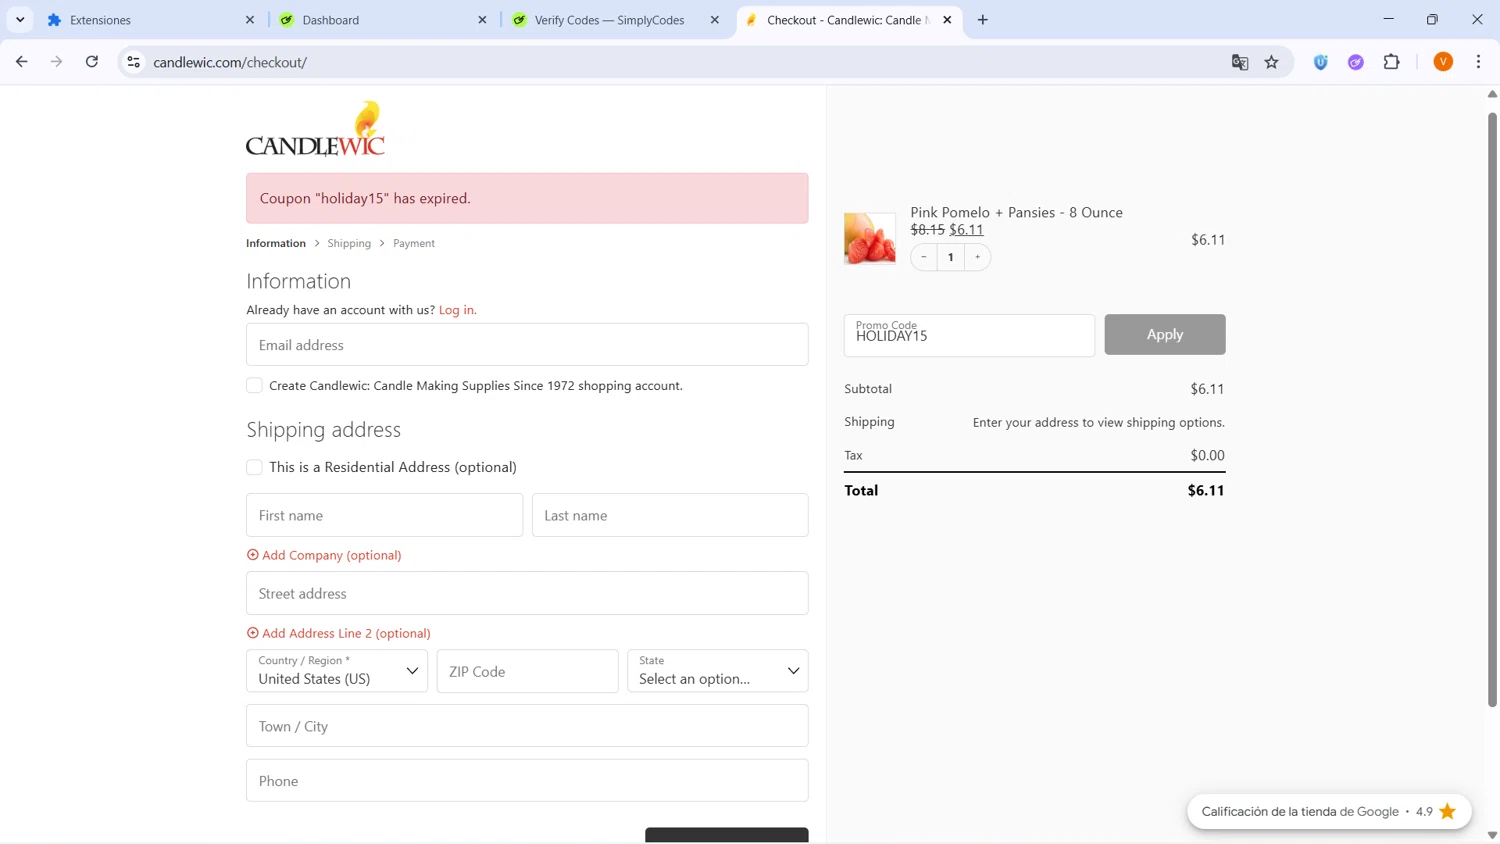The image size is (1500, 844).
Task: Click the Total amount $6.11
Action: point(1205,490)
